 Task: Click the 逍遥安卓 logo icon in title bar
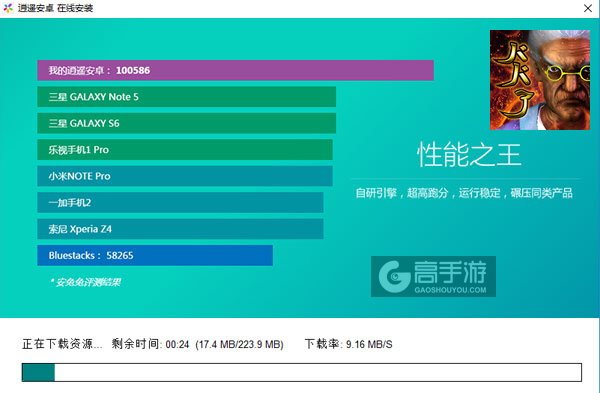point(8,8)
